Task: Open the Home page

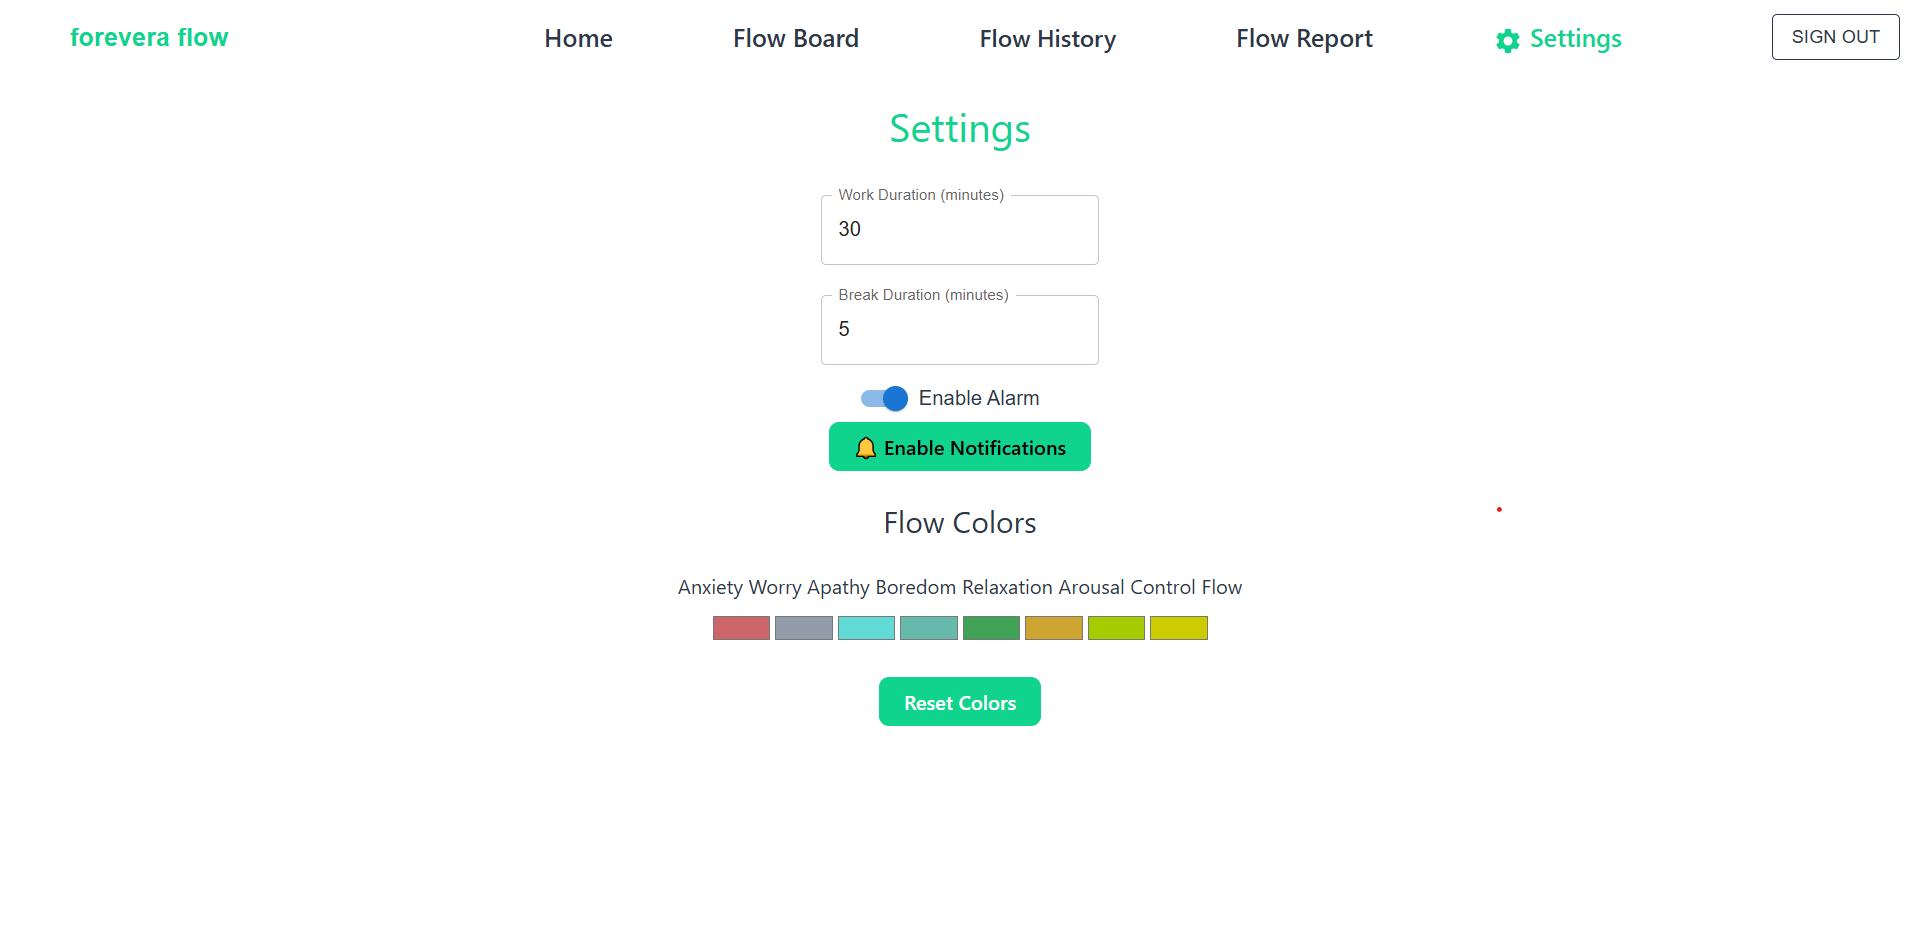Action: (x=578, y=38)
